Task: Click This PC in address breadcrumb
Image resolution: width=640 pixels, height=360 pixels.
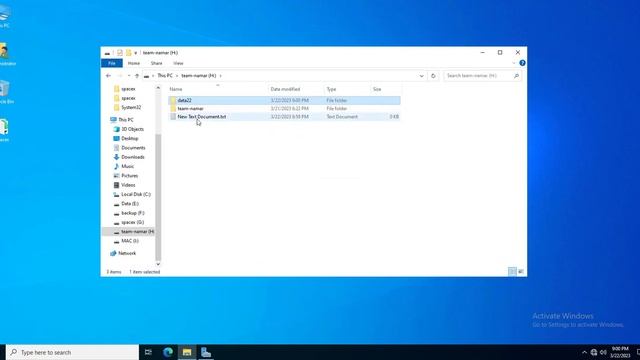Action: coord(165,76)
